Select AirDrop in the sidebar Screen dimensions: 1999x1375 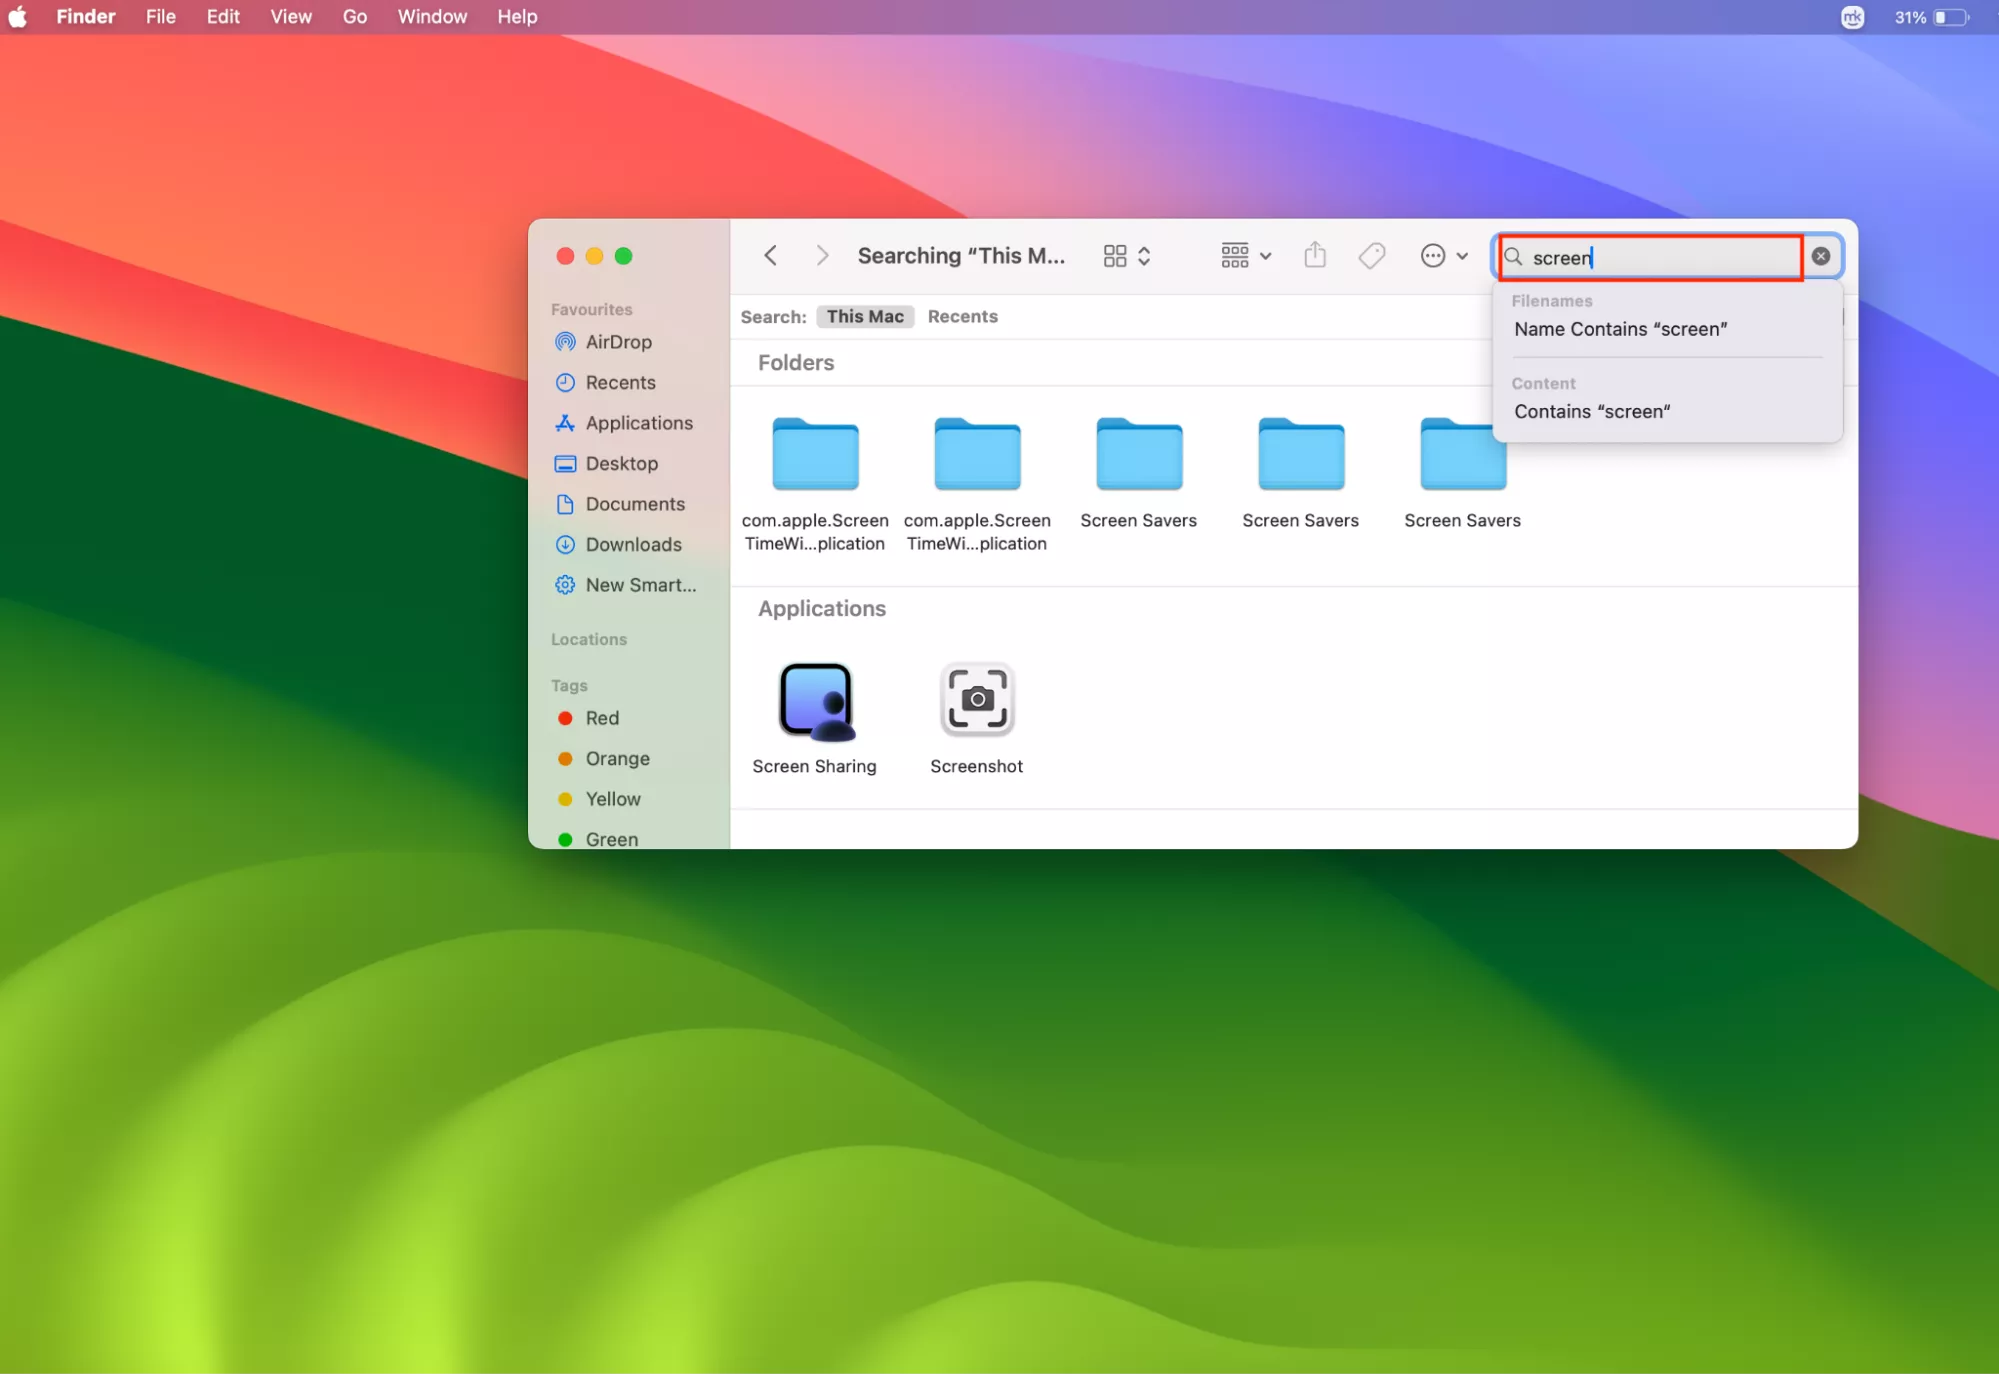click(617, 342)
